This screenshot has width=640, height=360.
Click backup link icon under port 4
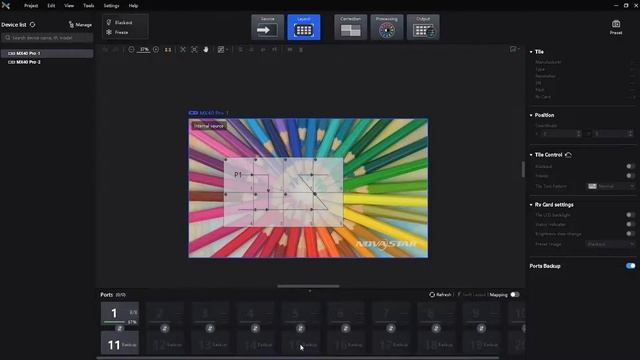coord(255,328)
